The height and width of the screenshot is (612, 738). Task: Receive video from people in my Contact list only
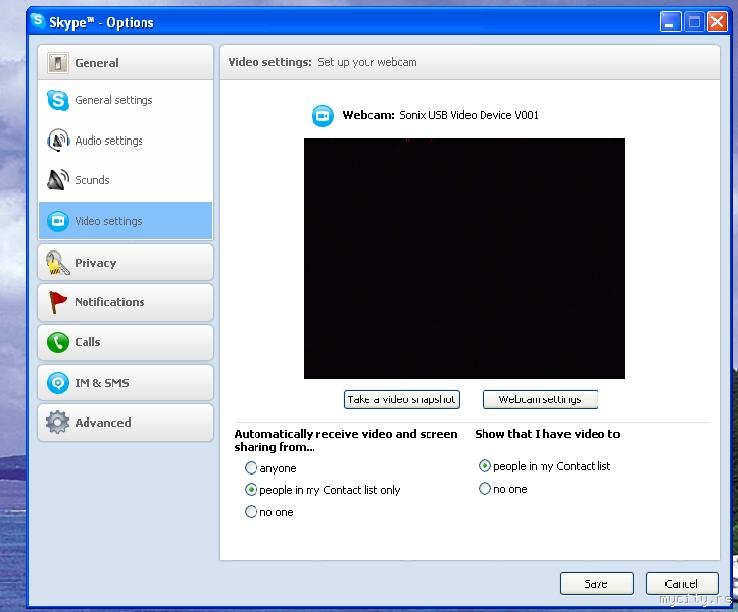251,490
